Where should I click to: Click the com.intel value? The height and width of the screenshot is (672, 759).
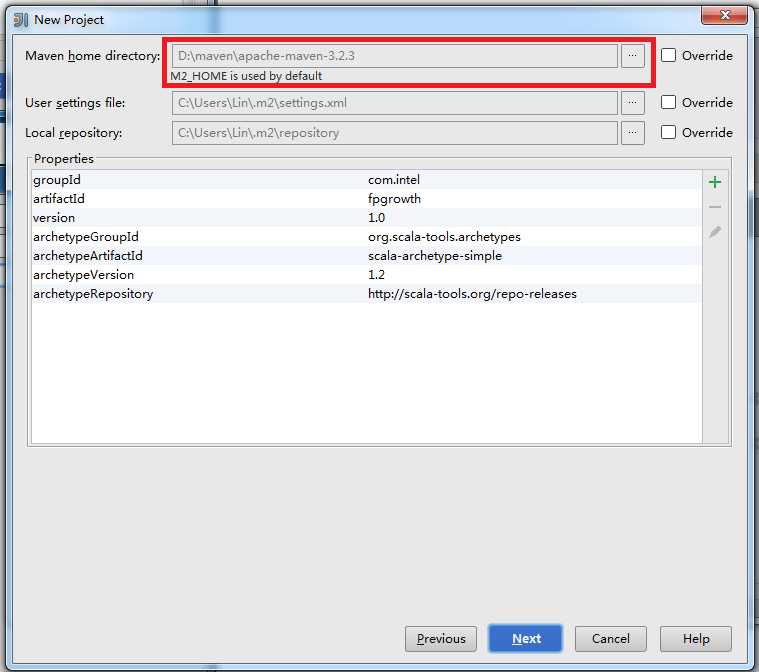[394, 180]
